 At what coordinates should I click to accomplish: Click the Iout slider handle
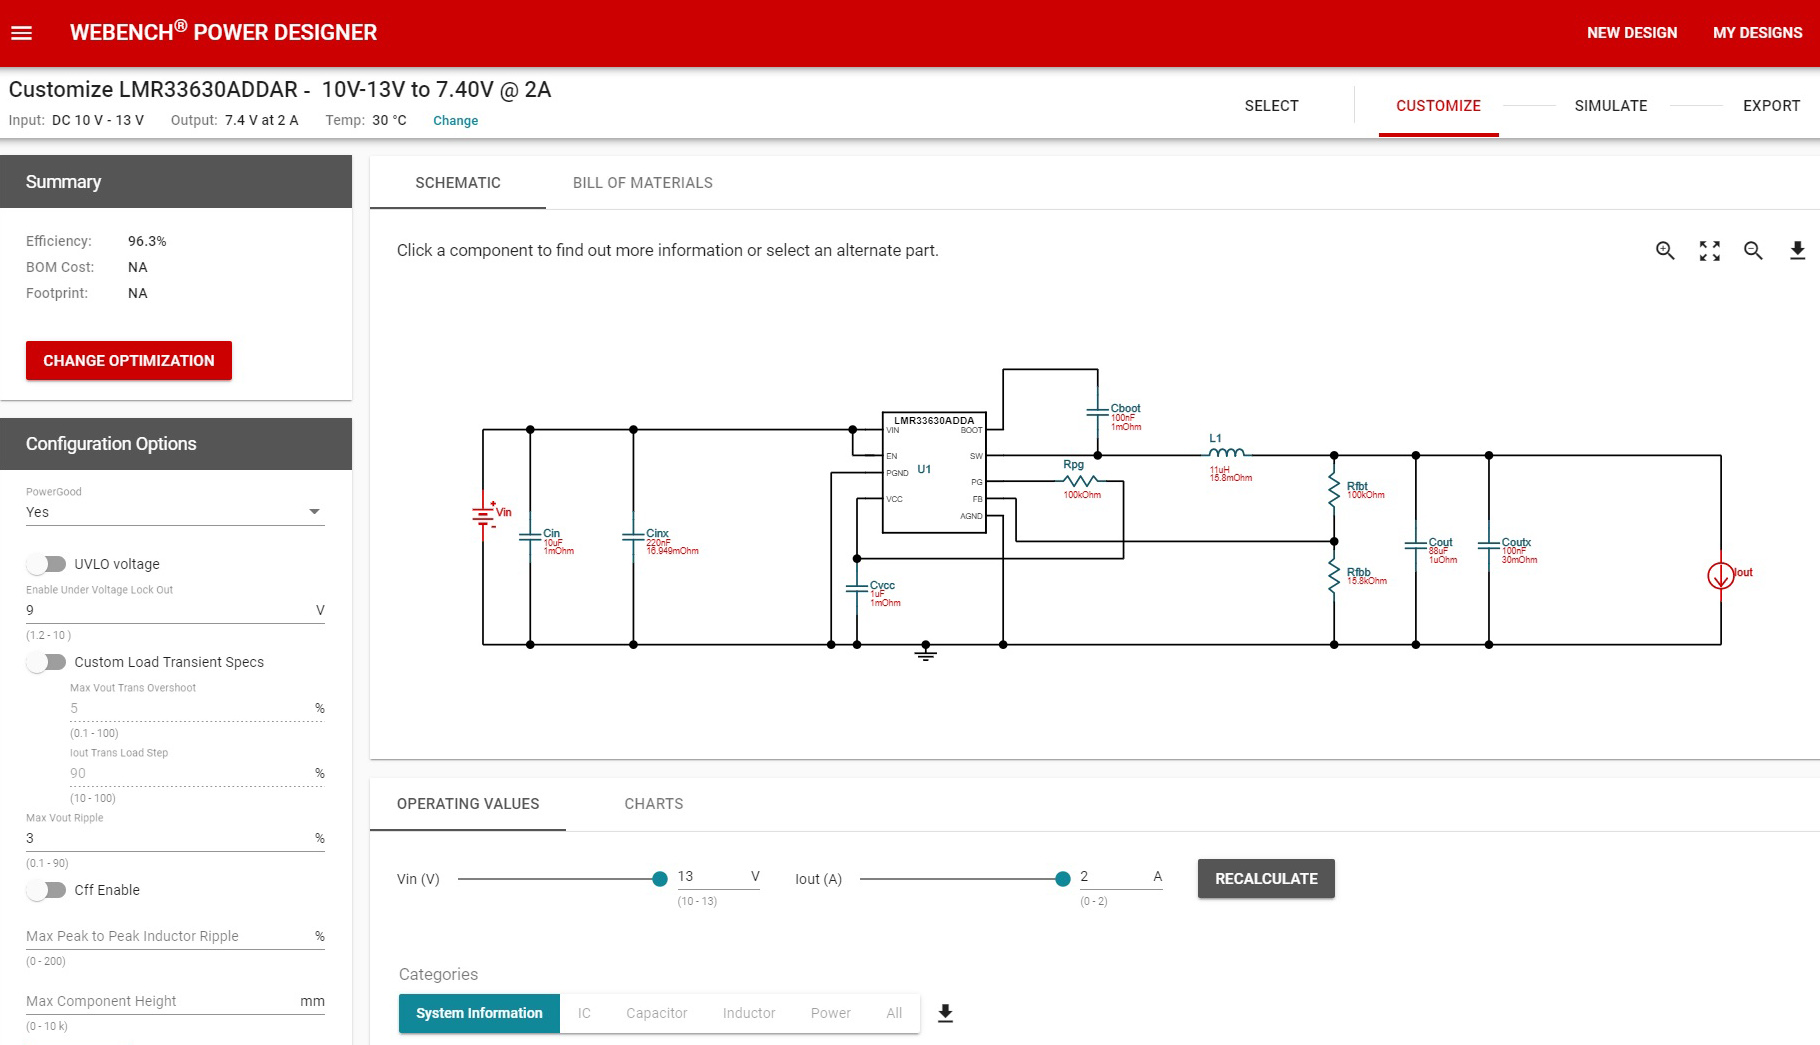[1063, 879]
